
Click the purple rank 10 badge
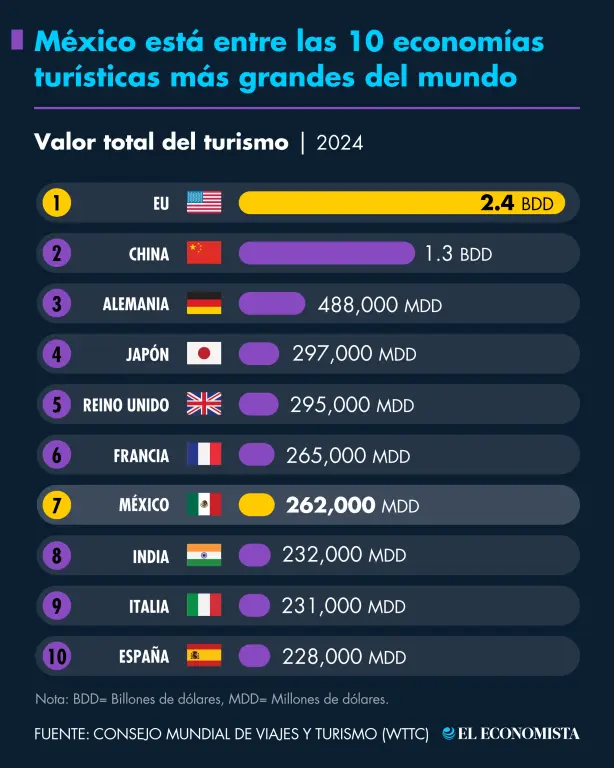tap(57, 656)
